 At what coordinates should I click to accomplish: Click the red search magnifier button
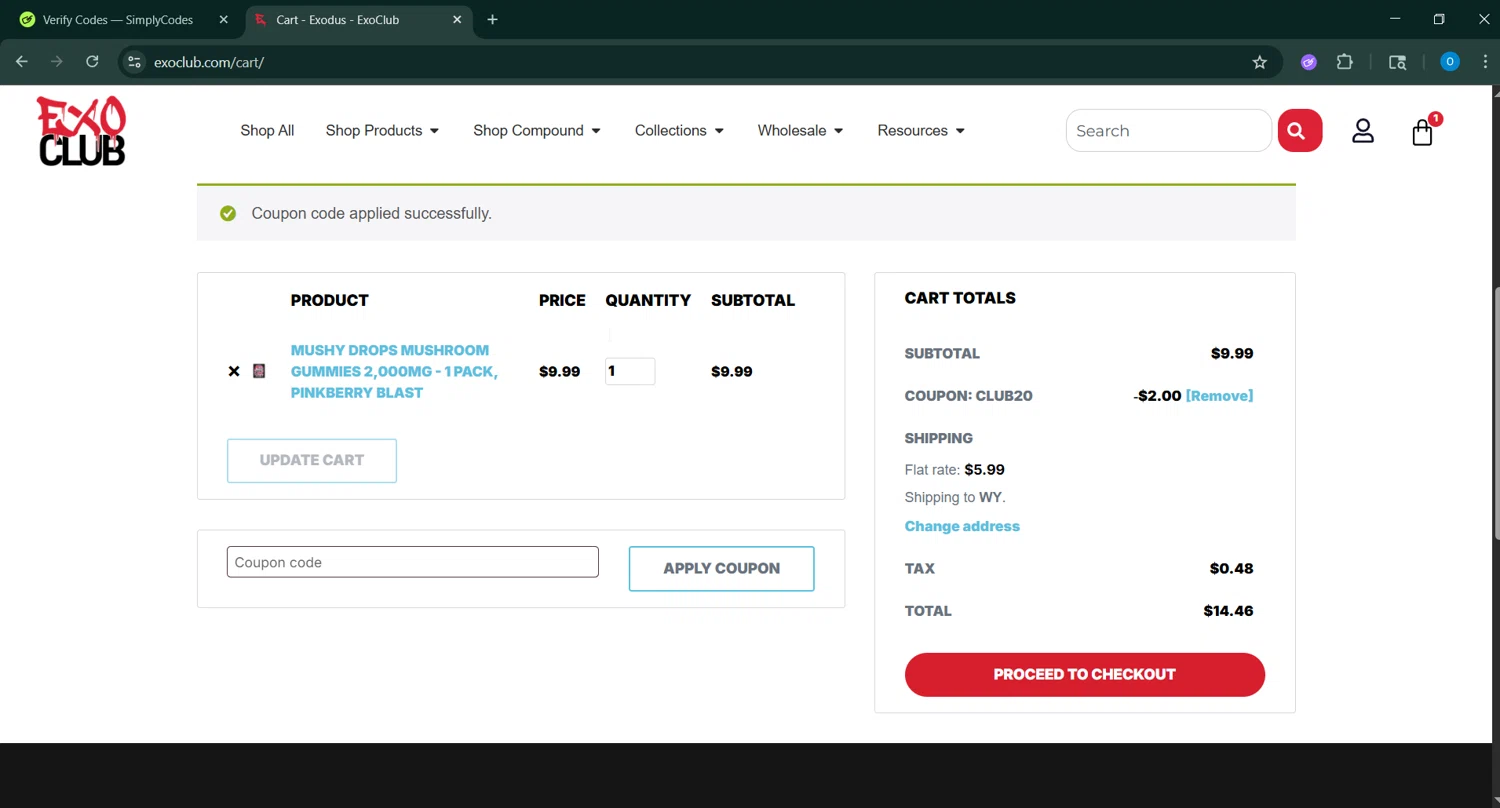coord(1300,131)
